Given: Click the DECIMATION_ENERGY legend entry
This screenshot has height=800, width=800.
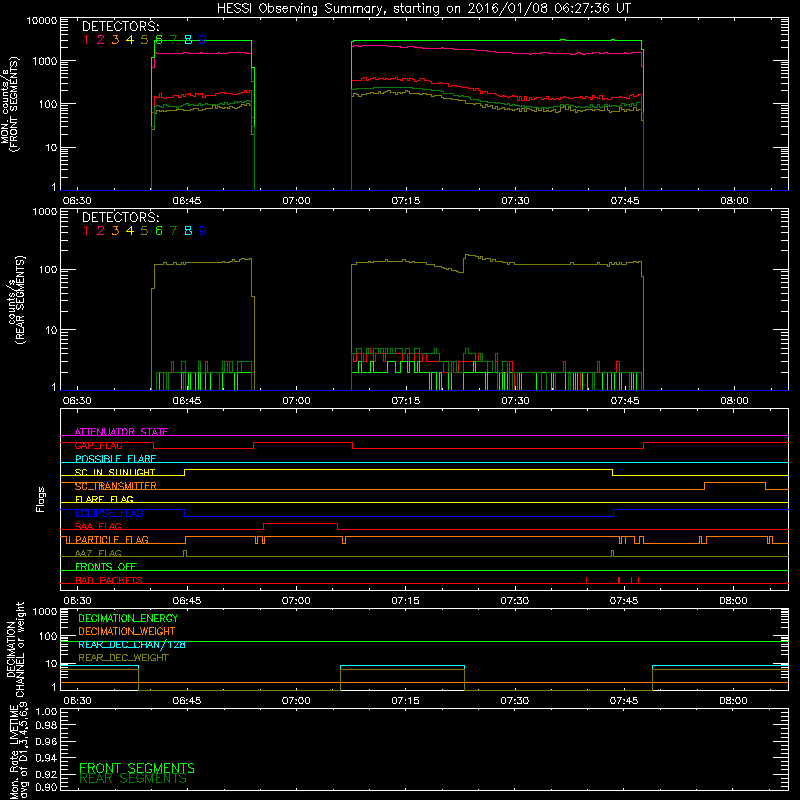Looking at the screenshot, I should (x=128, y=618).
